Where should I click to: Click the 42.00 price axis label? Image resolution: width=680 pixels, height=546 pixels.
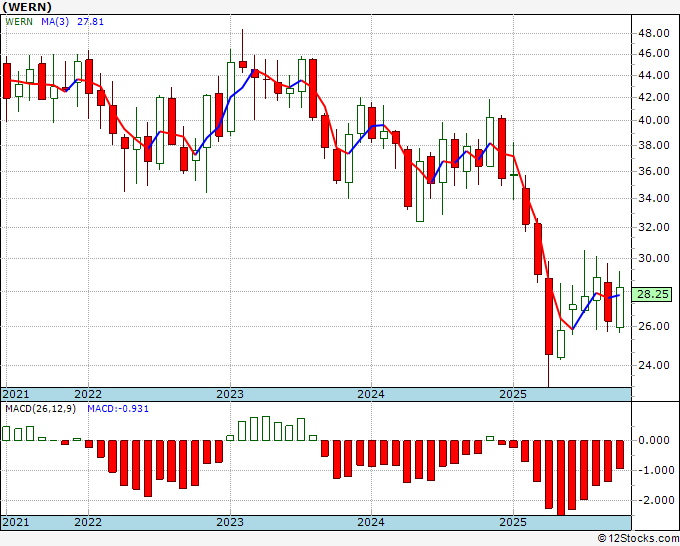(653, 97)
